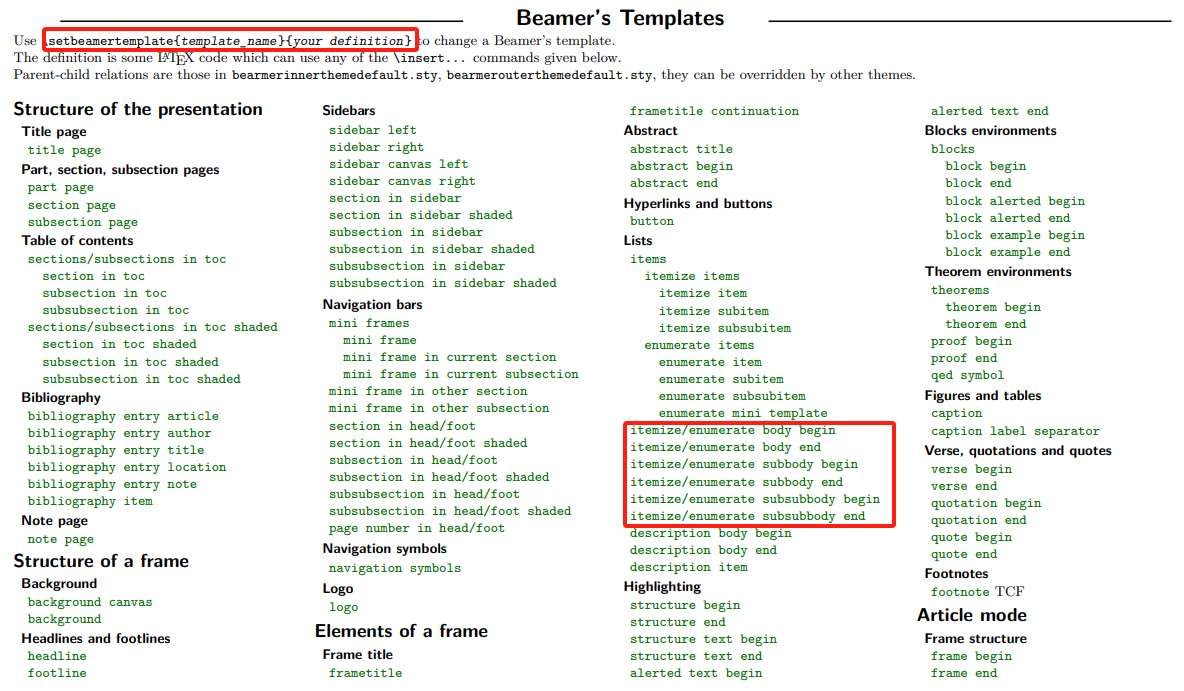Click 'page number in head/foot' entry
This screenshot has height=691, width=1184.
click(x=417, y=529)
